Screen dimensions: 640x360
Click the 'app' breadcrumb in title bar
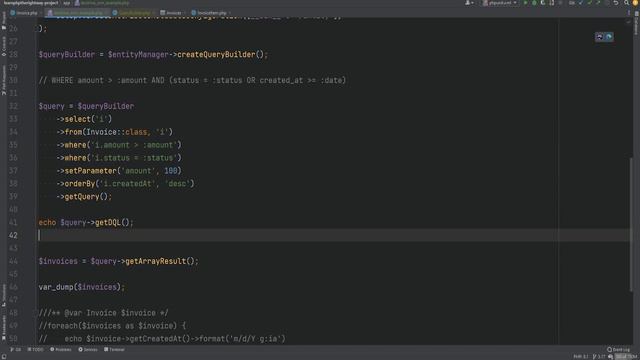[x=67, y=3]
